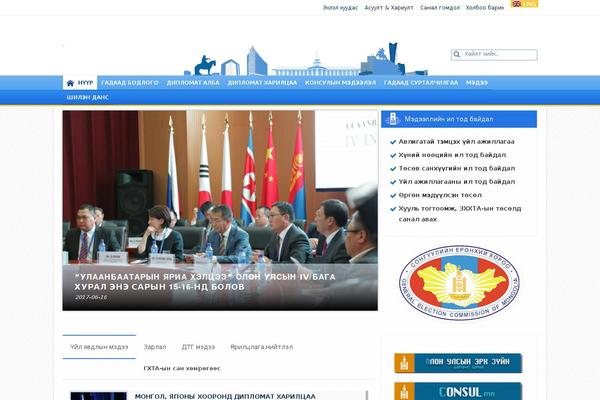Open the КОНСУЛЫН МЭДЭЭЛЭЛ menu
The image size is (600, 400).
tap(340, 83)
